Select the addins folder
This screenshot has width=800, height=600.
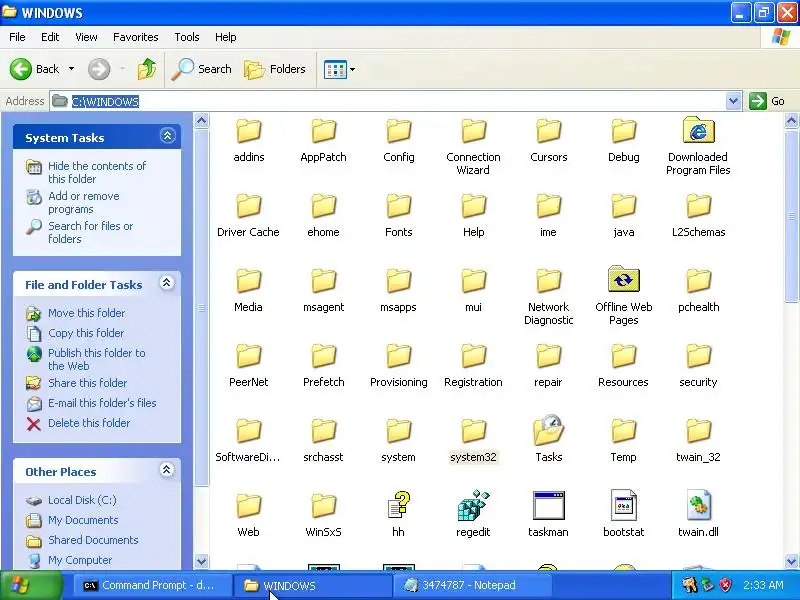248,131
